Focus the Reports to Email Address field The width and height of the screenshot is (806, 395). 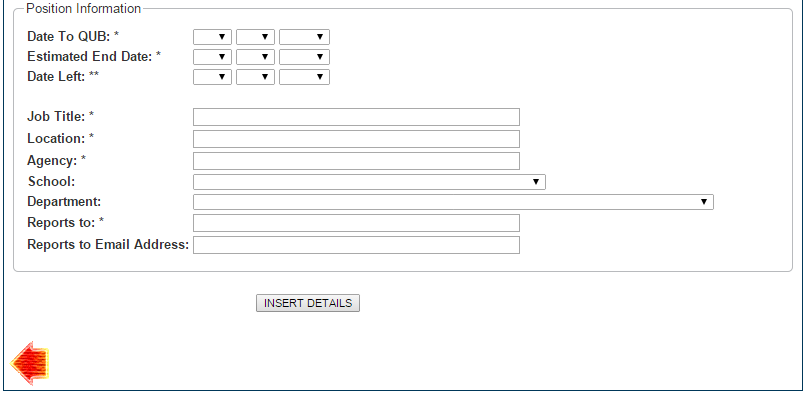click(356, 245)
